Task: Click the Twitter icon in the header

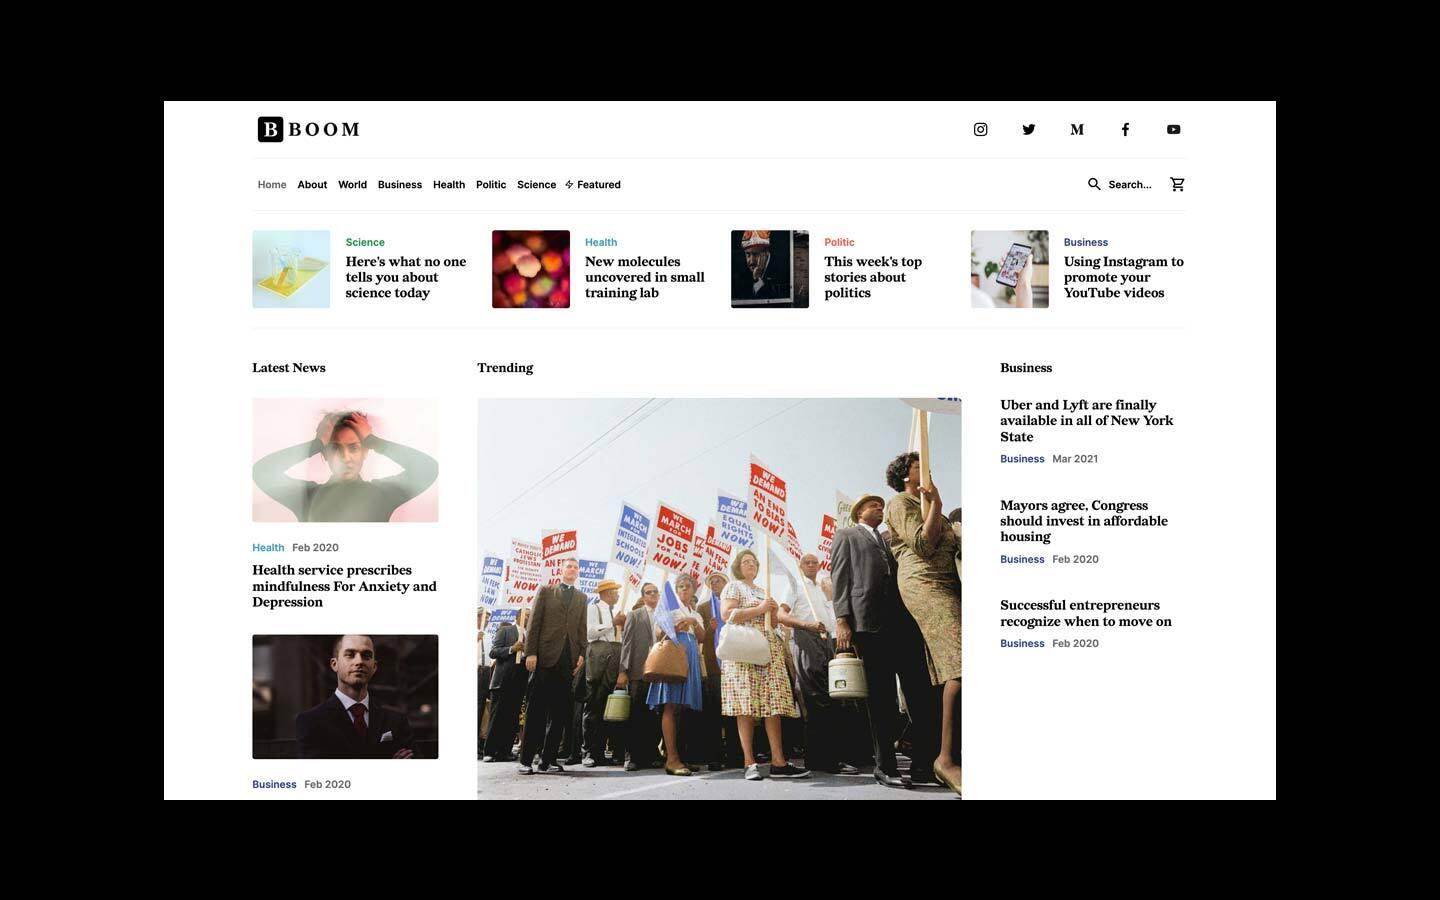Action: click(1028, 129)
